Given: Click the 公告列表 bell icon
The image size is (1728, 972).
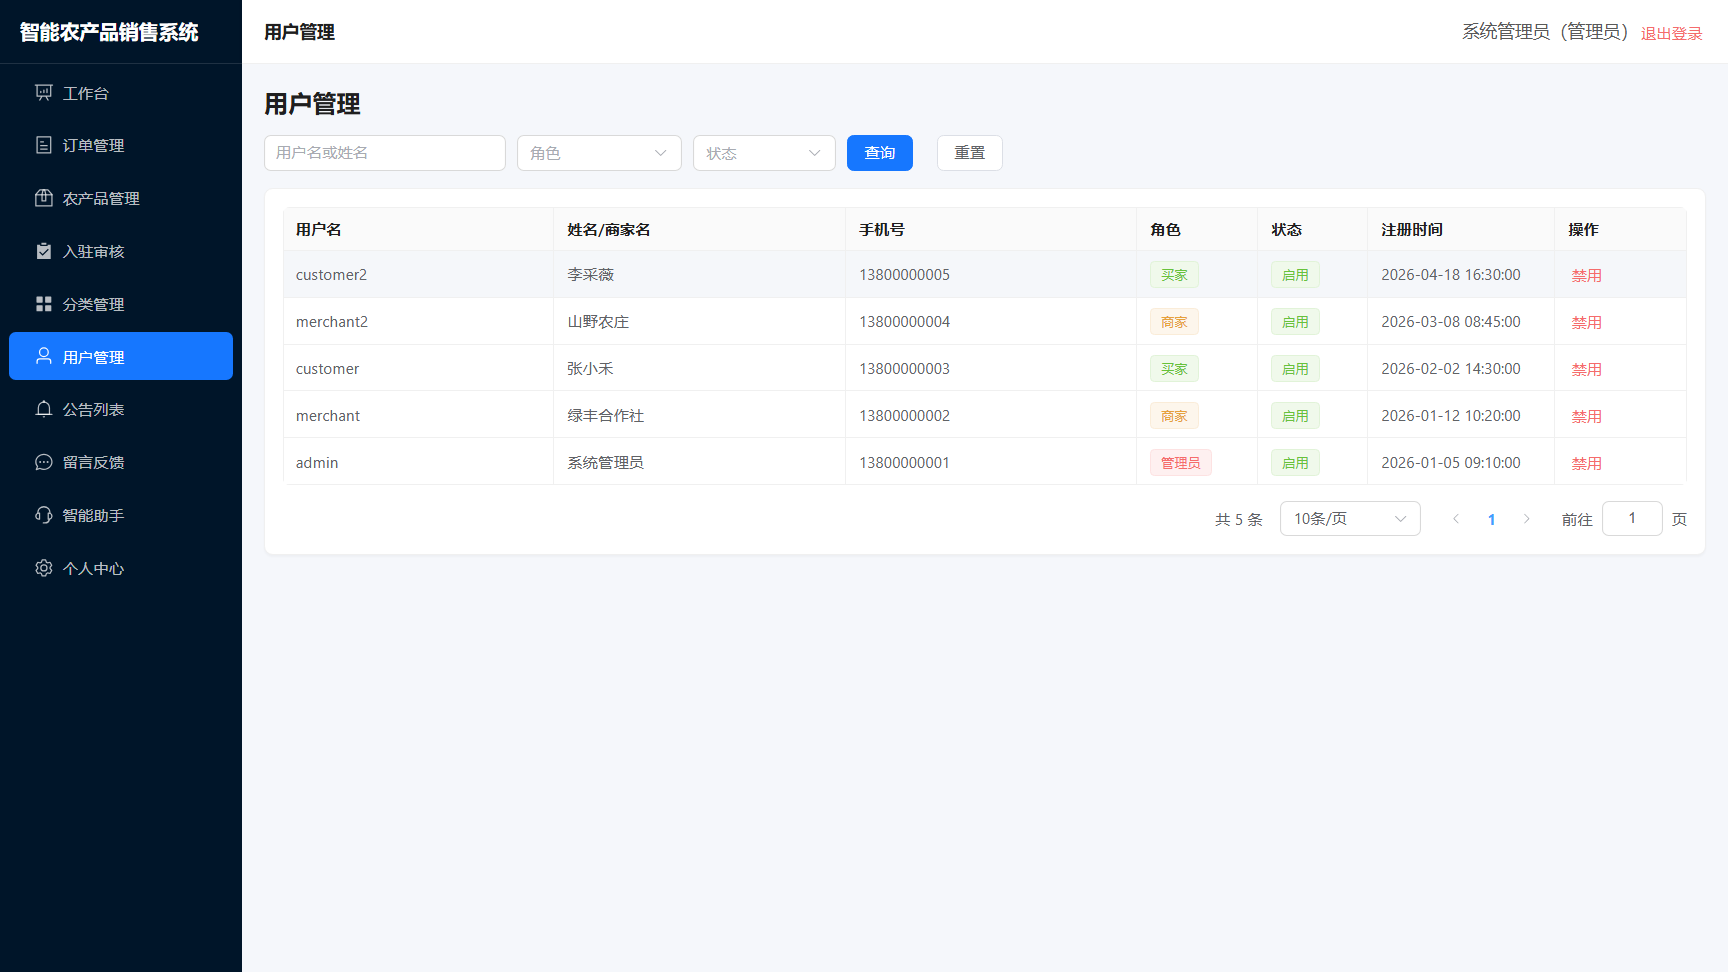Looking at the screenshot, I should click(x=44, y=409).
